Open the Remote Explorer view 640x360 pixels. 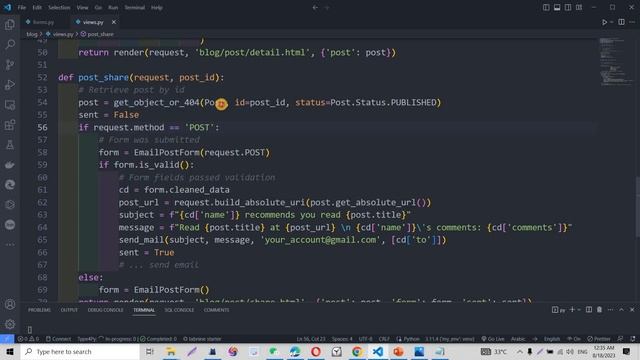point(10,104)
